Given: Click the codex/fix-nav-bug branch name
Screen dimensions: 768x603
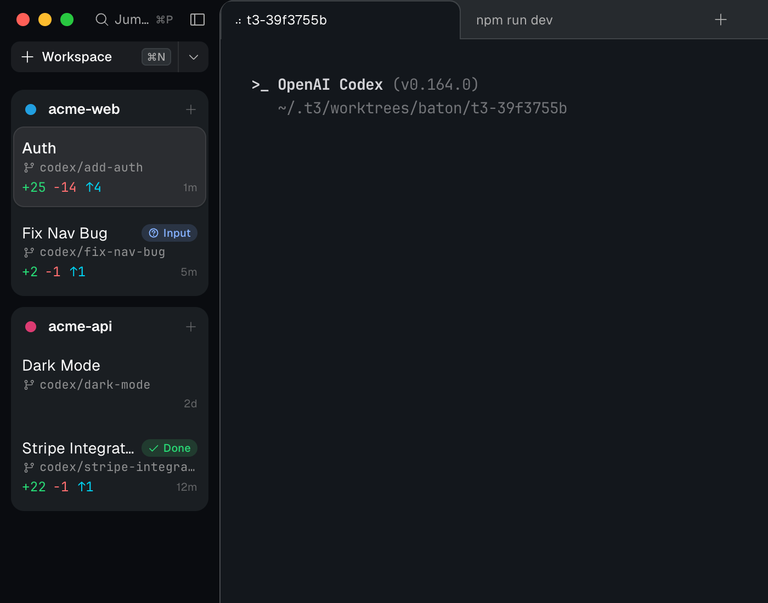Looking at the screenshot, I should (x=102, y=252).
